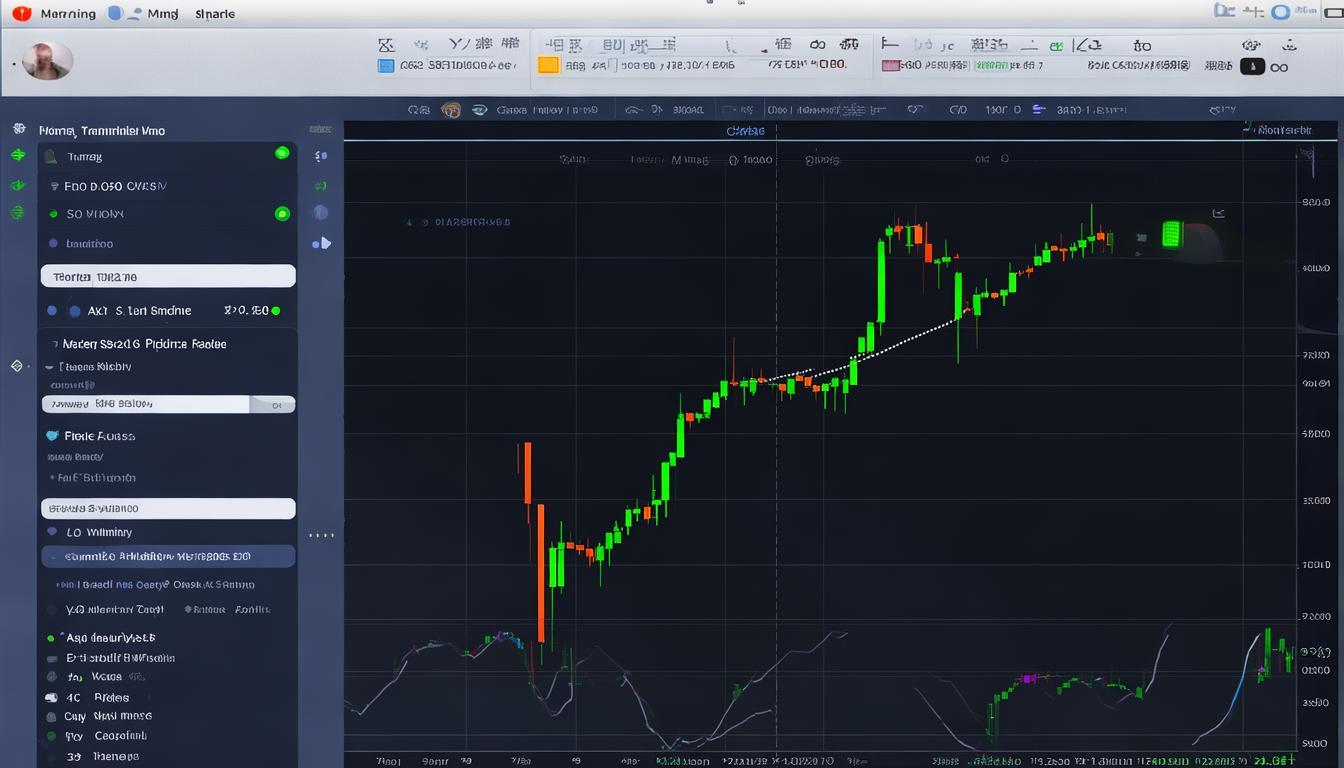Image resolution: width=1344 pixels, height=768 pixels.
Task: Open the Sharie menu in the menu bar
Action: point(215,14)
